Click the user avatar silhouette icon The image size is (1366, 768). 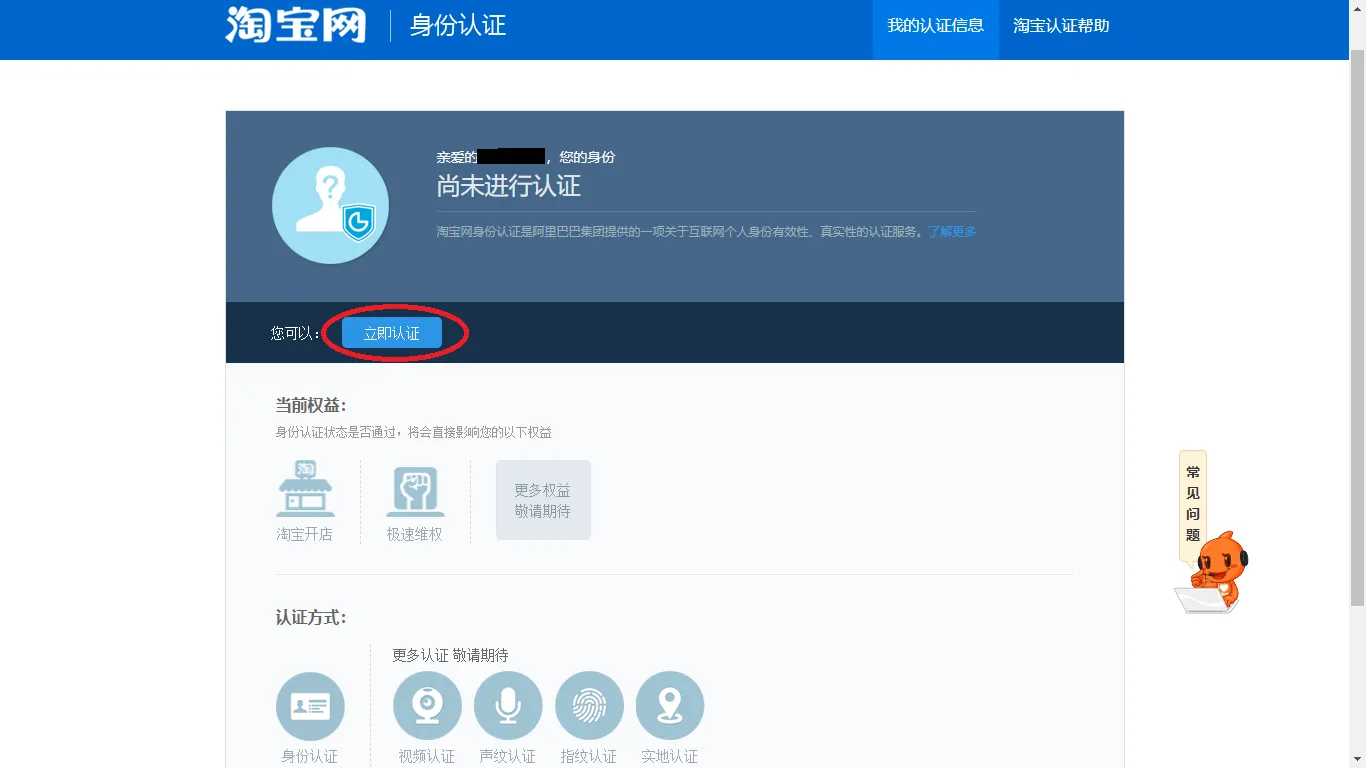(x=330, y=205)
